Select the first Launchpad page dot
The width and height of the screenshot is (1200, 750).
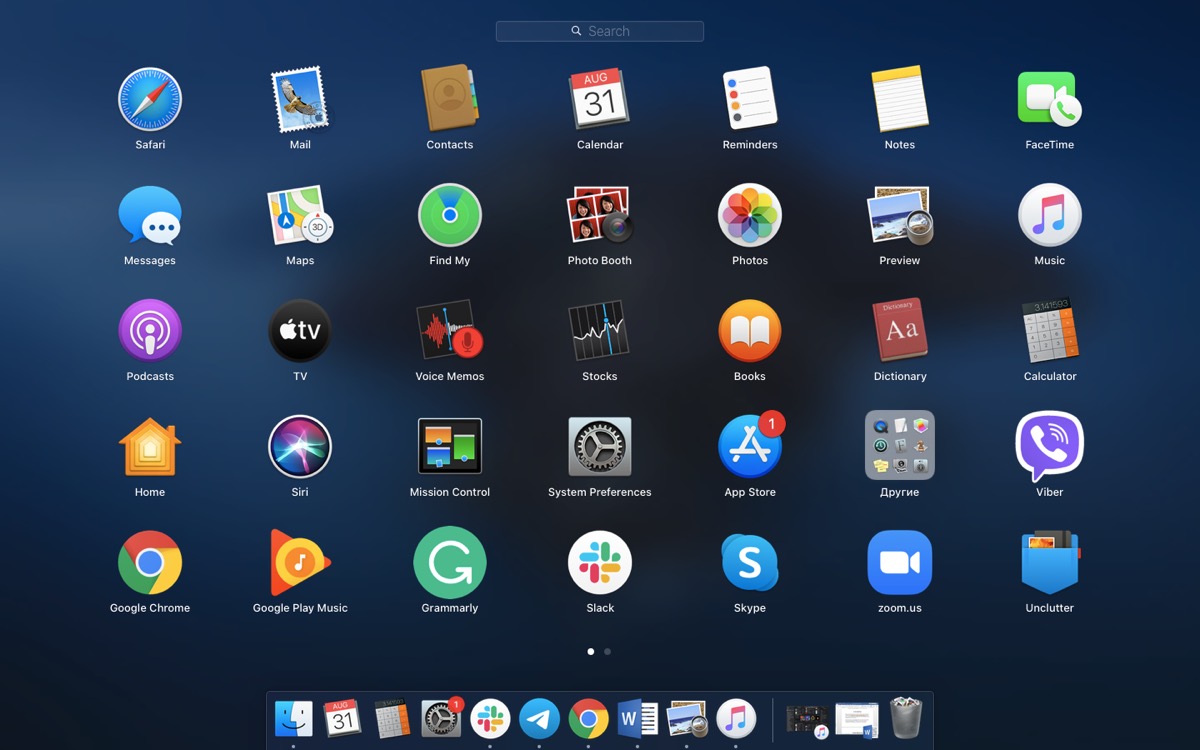(591, 652)
